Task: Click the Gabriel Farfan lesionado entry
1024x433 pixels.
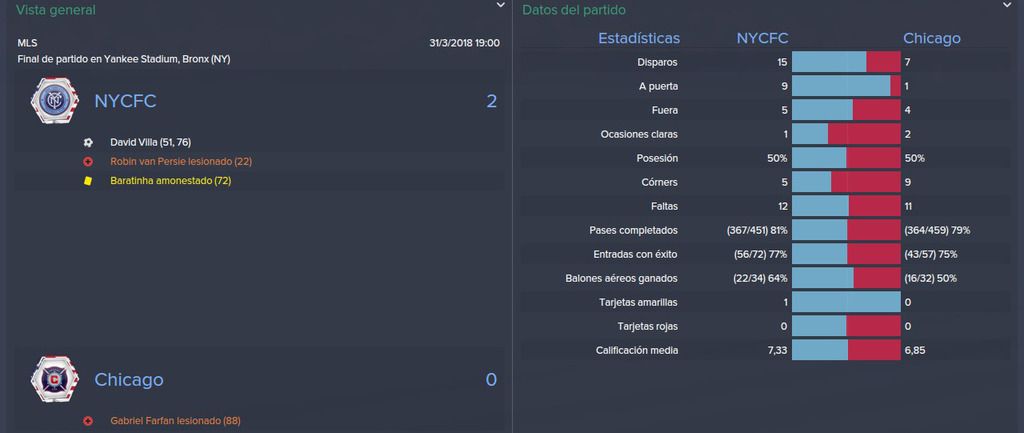Action: pyautogui.click(x=175, y=421)
